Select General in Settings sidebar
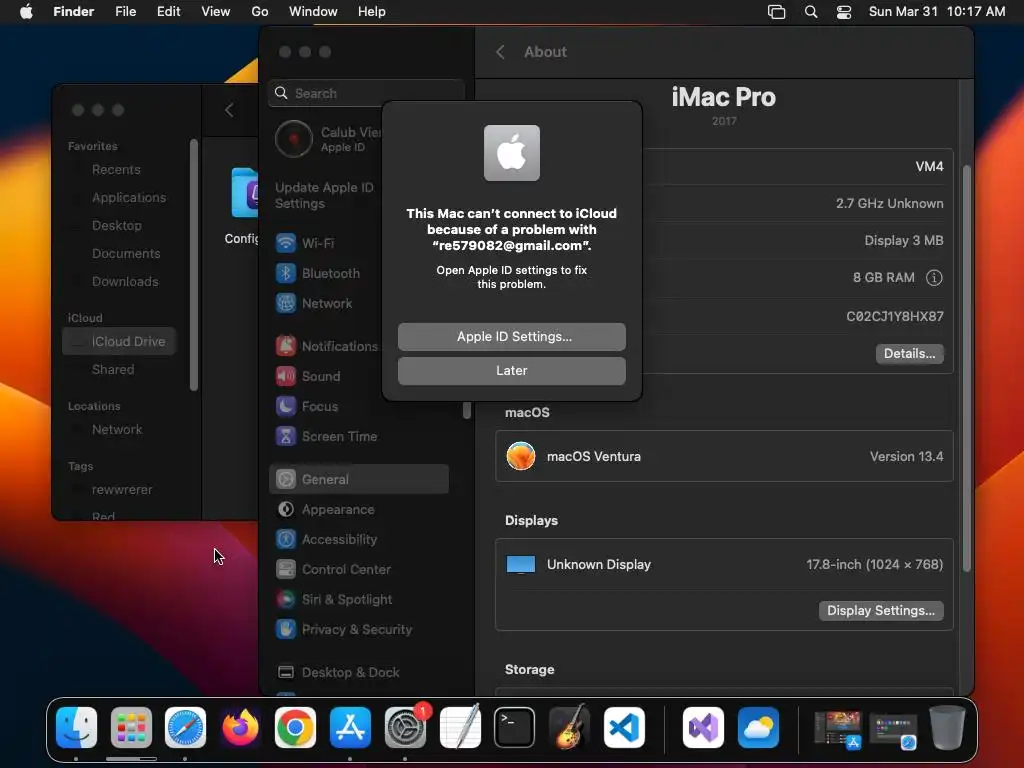This screenshot has height=768, width=1024. click(359, 479)
